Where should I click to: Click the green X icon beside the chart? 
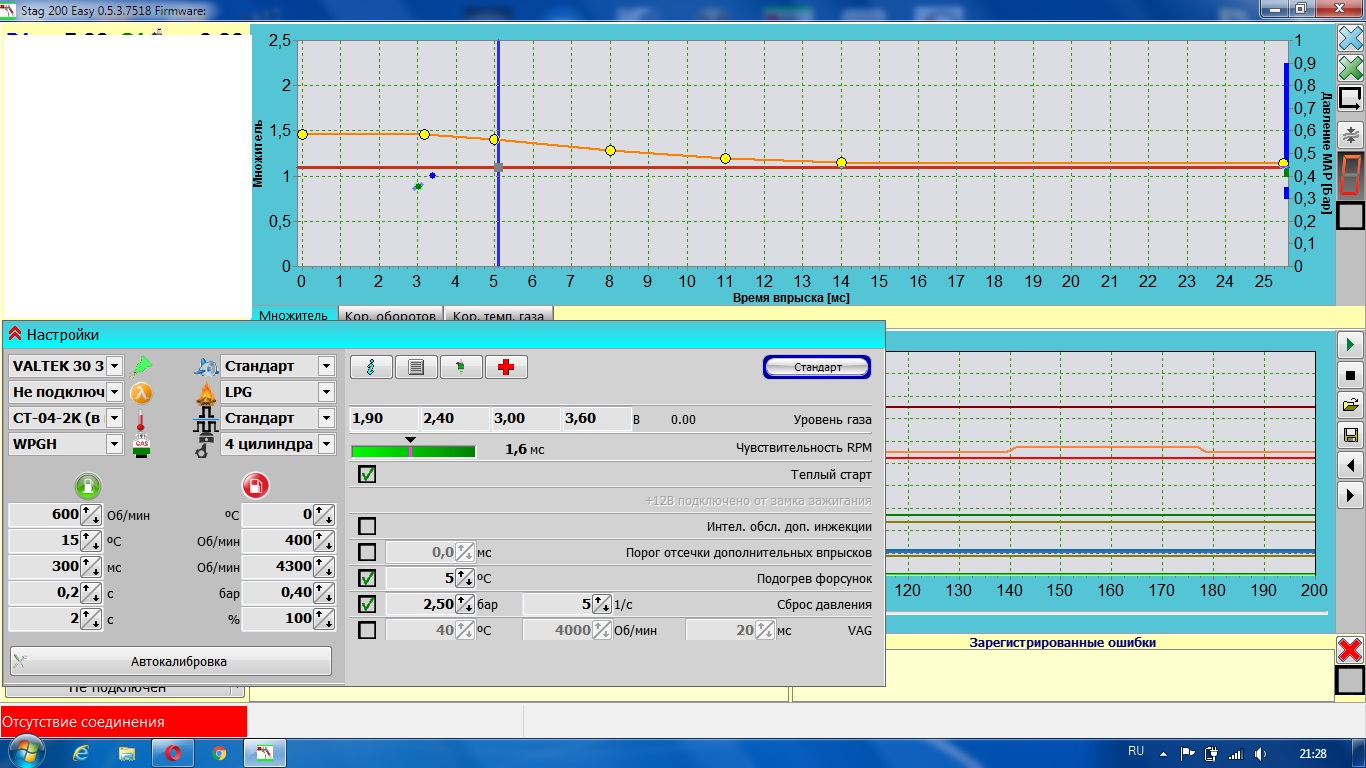coord(1350,68)
